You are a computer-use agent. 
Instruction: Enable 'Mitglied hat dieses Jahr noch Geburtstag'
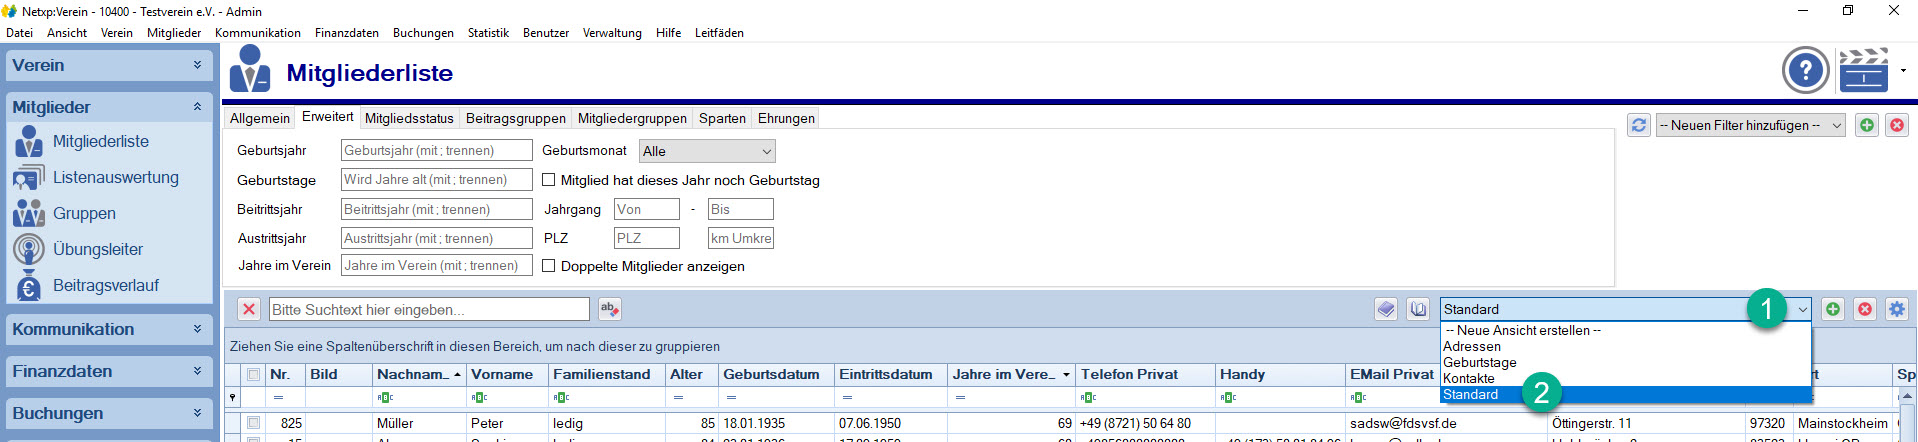coord(548,180)
